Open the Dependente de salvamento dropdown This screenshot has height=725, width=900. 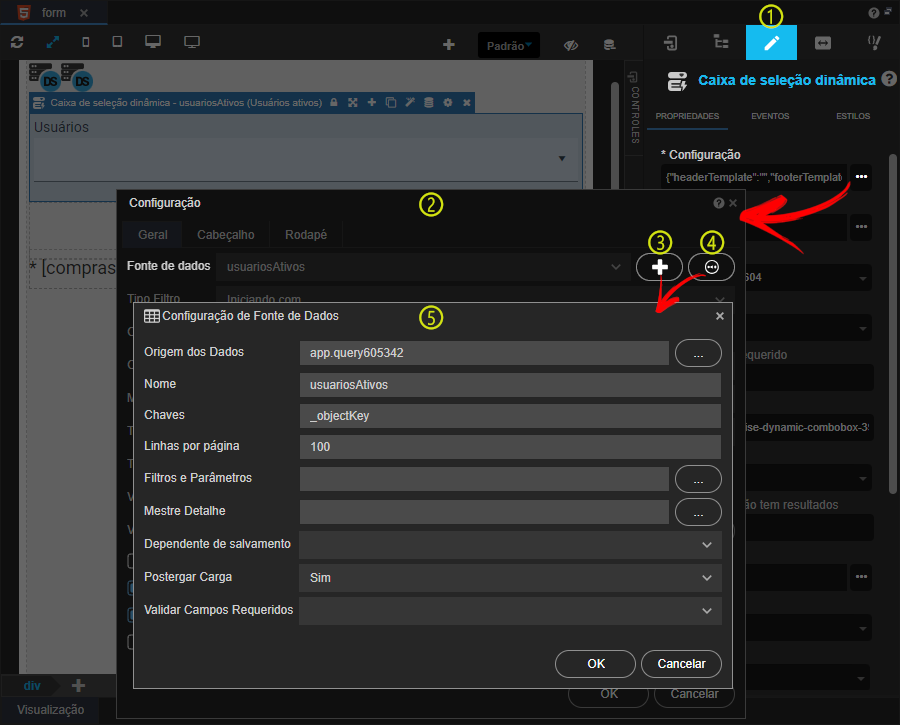[510, 544]
